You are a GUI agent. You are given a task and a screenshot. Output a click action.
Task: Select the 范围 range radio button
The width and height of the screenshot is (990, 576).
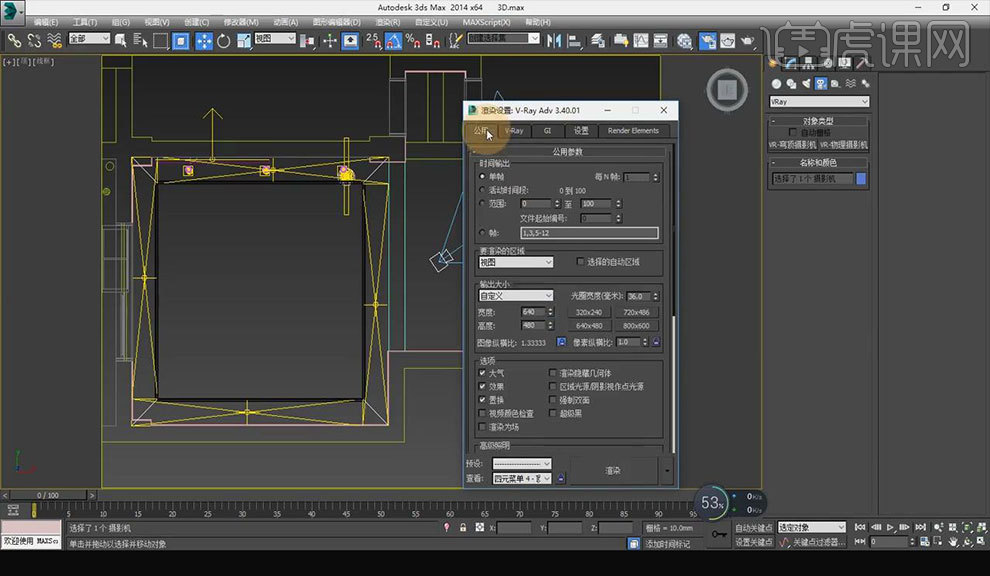click(x=483, y=203)
